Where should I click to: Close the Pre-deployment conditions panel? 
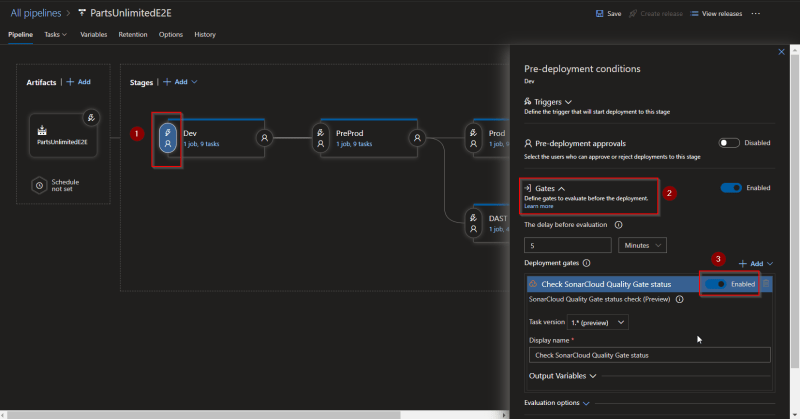(x=781, y=52)
